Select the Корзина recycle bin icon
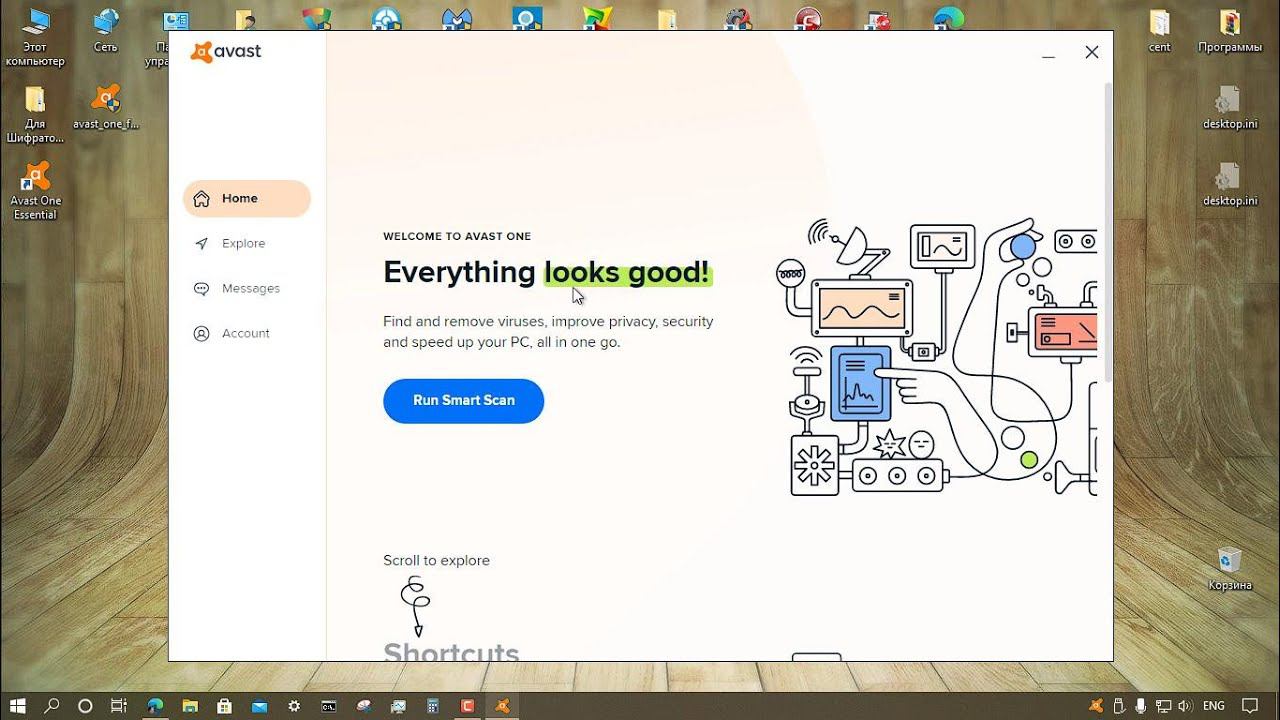 click(1229, 569)
